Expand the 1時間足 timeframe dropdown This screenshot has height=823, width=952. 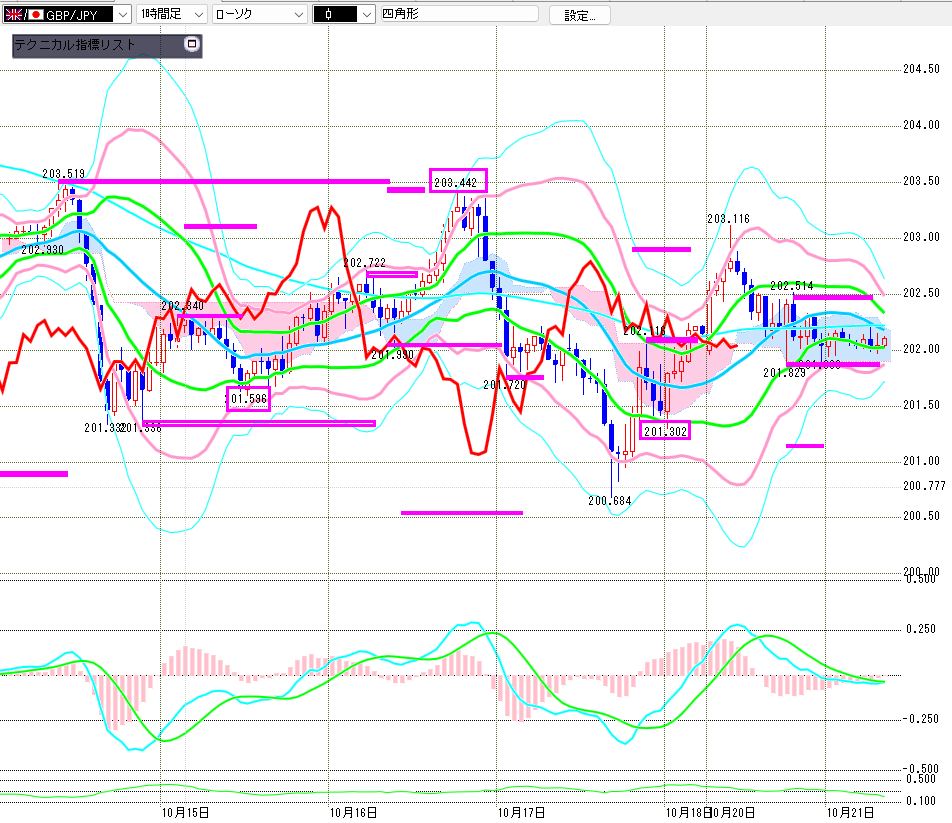(x=198, y=15)
